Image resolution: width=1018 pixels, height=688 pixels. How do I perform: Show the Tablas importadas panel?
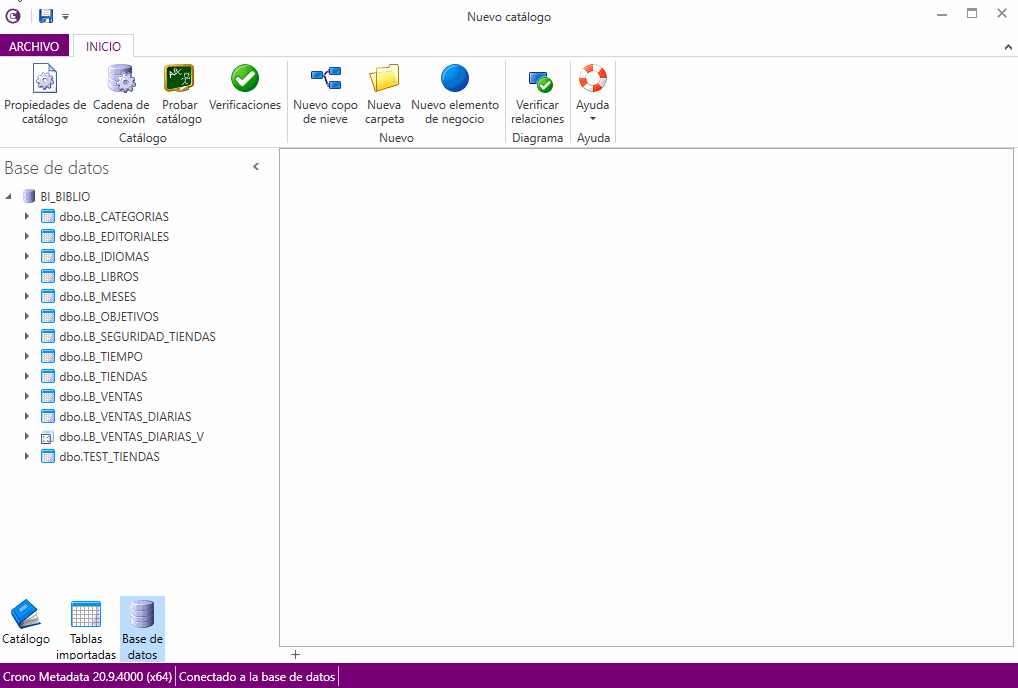(x=86, y=630)
